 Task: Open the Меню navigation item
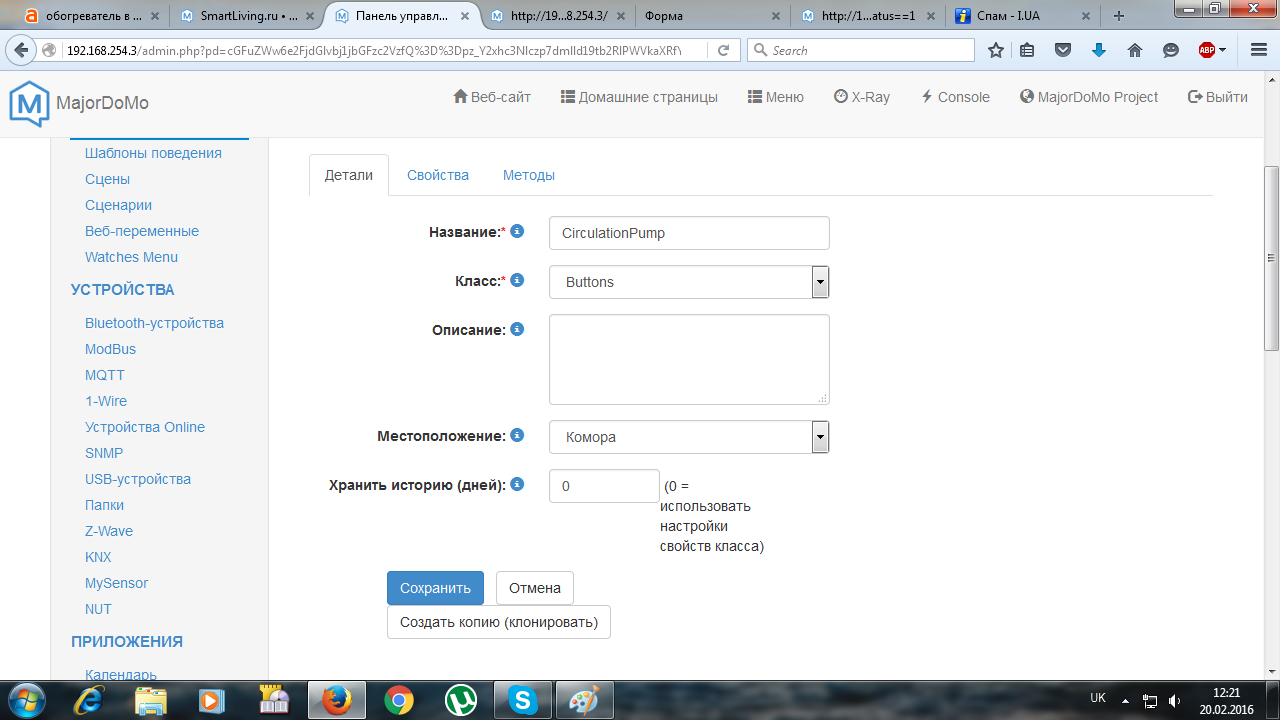(775, 97)
